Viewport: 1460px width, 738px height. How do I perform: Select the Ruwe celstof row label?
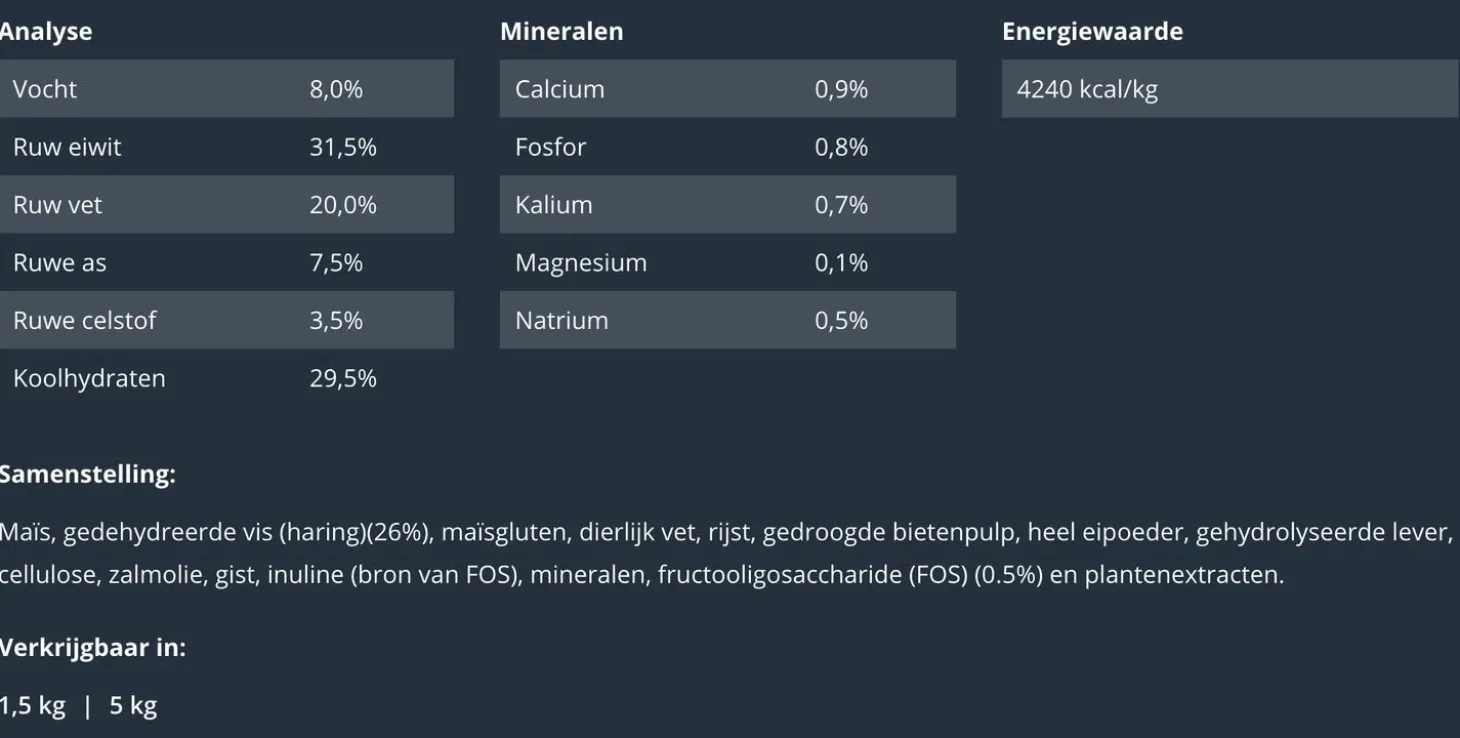(85, 321)
